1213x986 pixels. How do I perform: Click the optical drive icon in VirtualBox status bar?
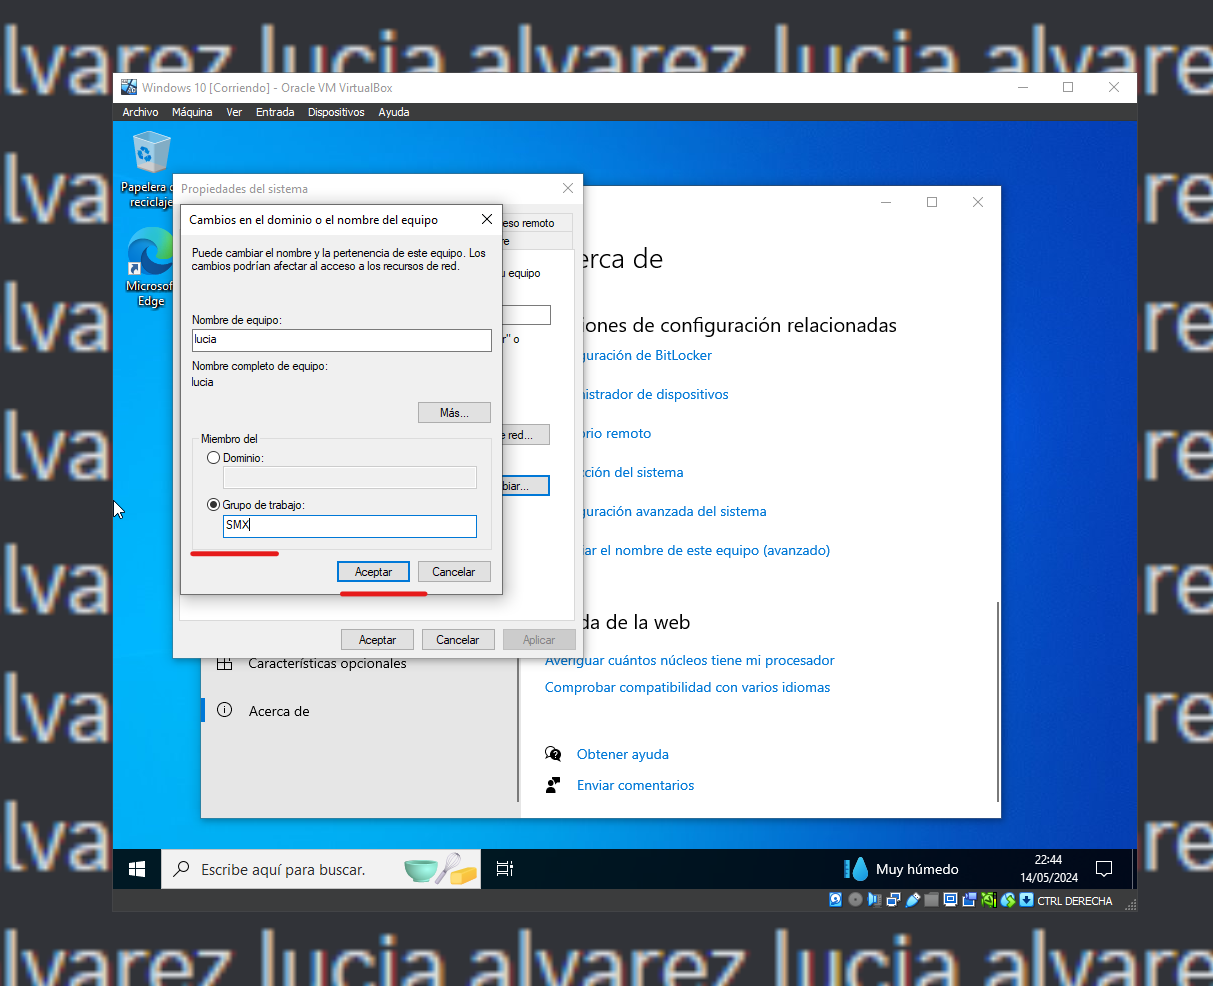854,900
